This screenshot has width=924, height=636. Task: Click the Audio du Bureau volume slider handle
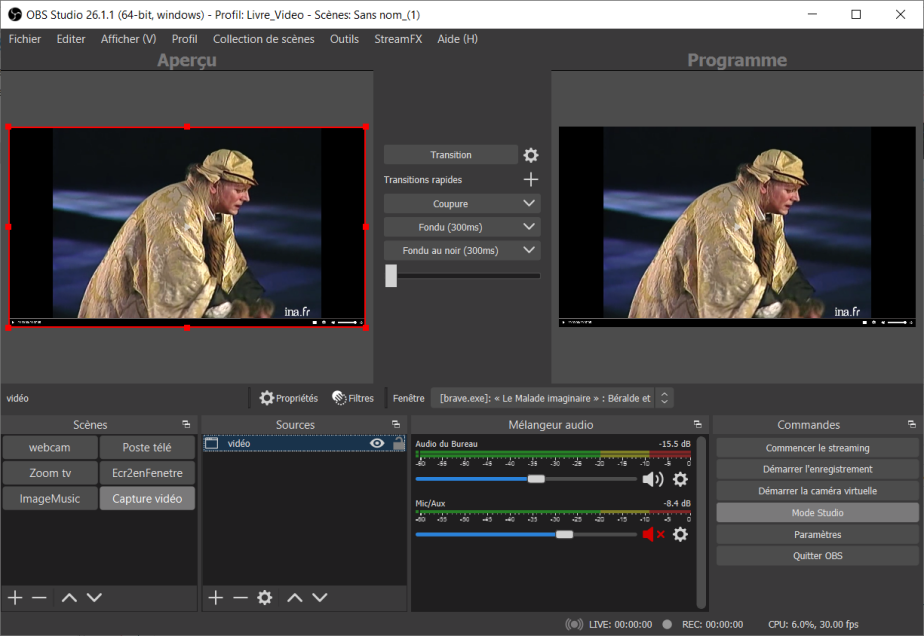(x=536, y=479)
